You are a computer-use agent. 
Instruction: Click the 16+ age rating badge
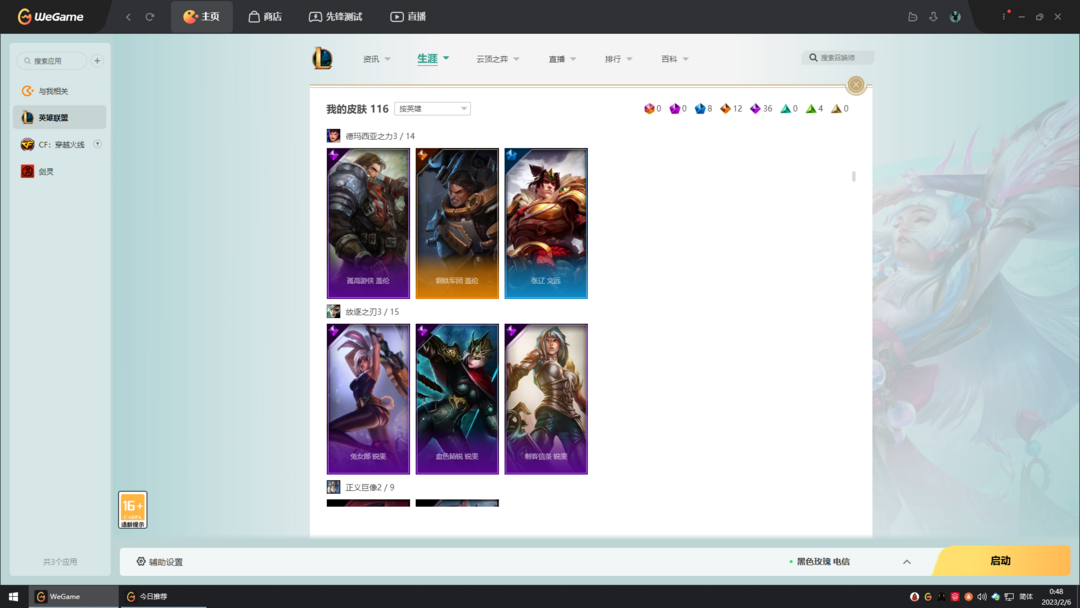132,510
